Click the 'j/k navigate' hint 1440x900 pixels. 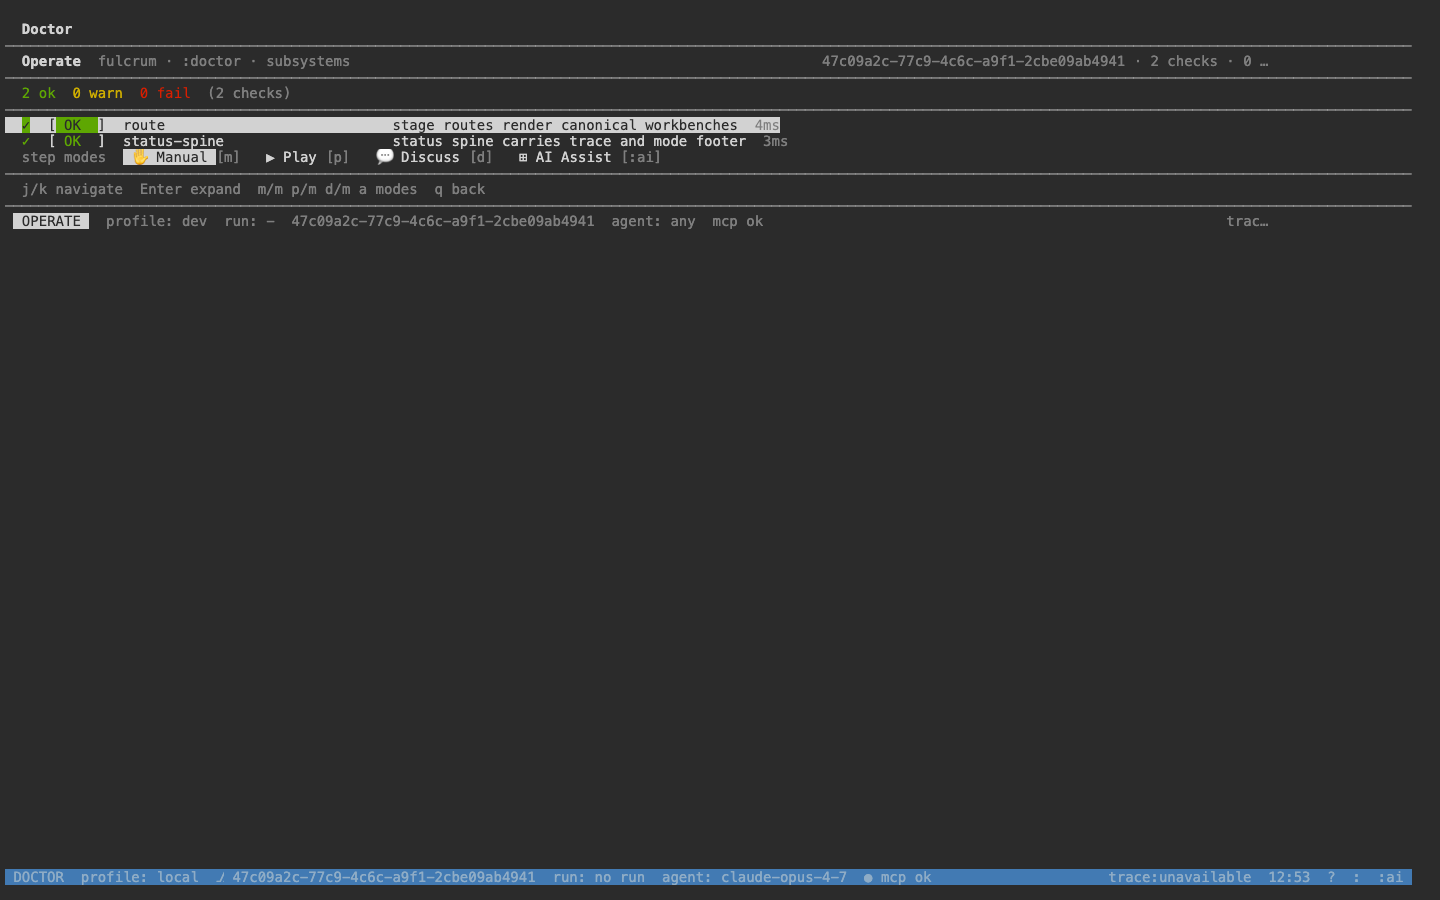tap(72, 189)
